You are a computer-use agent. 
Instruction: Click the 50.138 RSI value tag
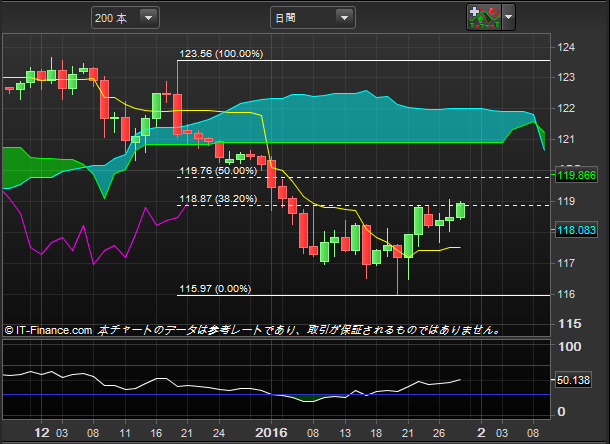pos(573,380)
